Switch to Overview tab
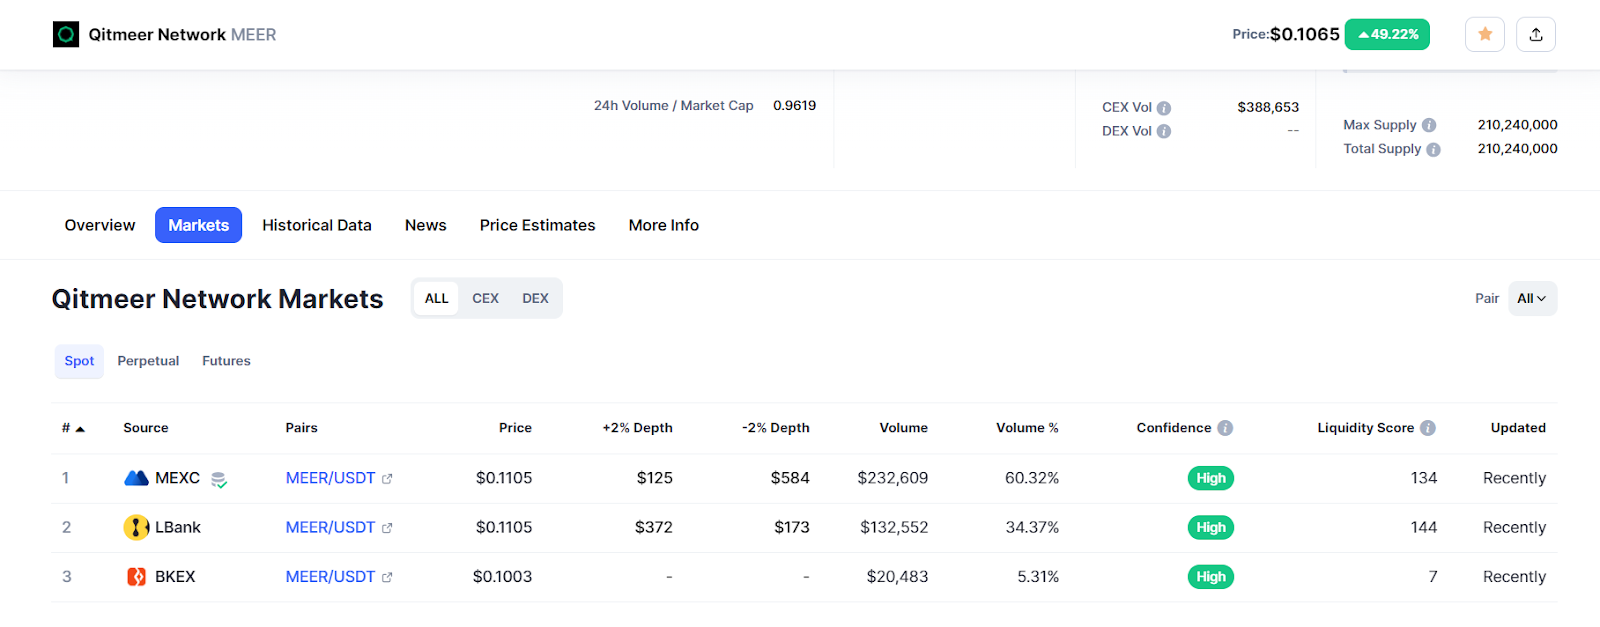Image resolution: width=1600 pixels, height=627 pixels. point(100,225)
